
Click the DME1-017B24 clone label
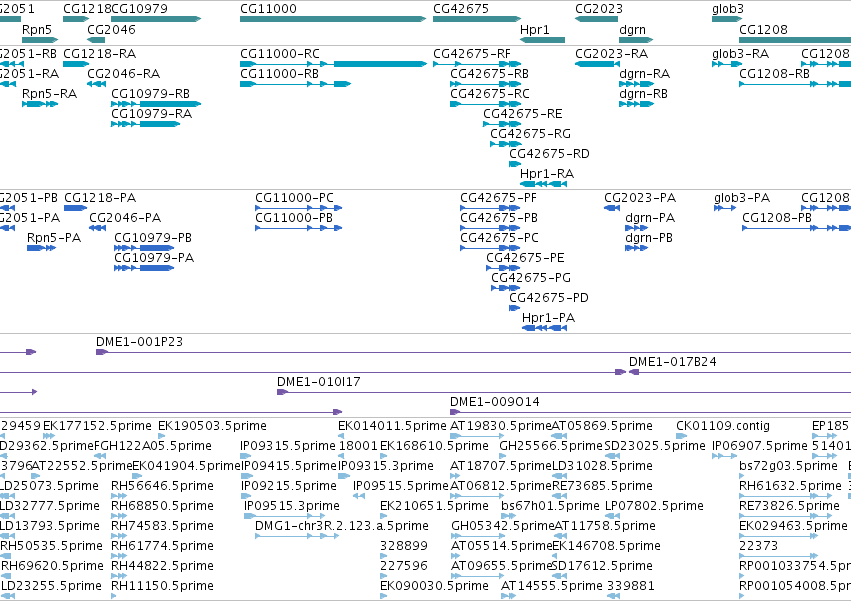(x=672, y=362)
